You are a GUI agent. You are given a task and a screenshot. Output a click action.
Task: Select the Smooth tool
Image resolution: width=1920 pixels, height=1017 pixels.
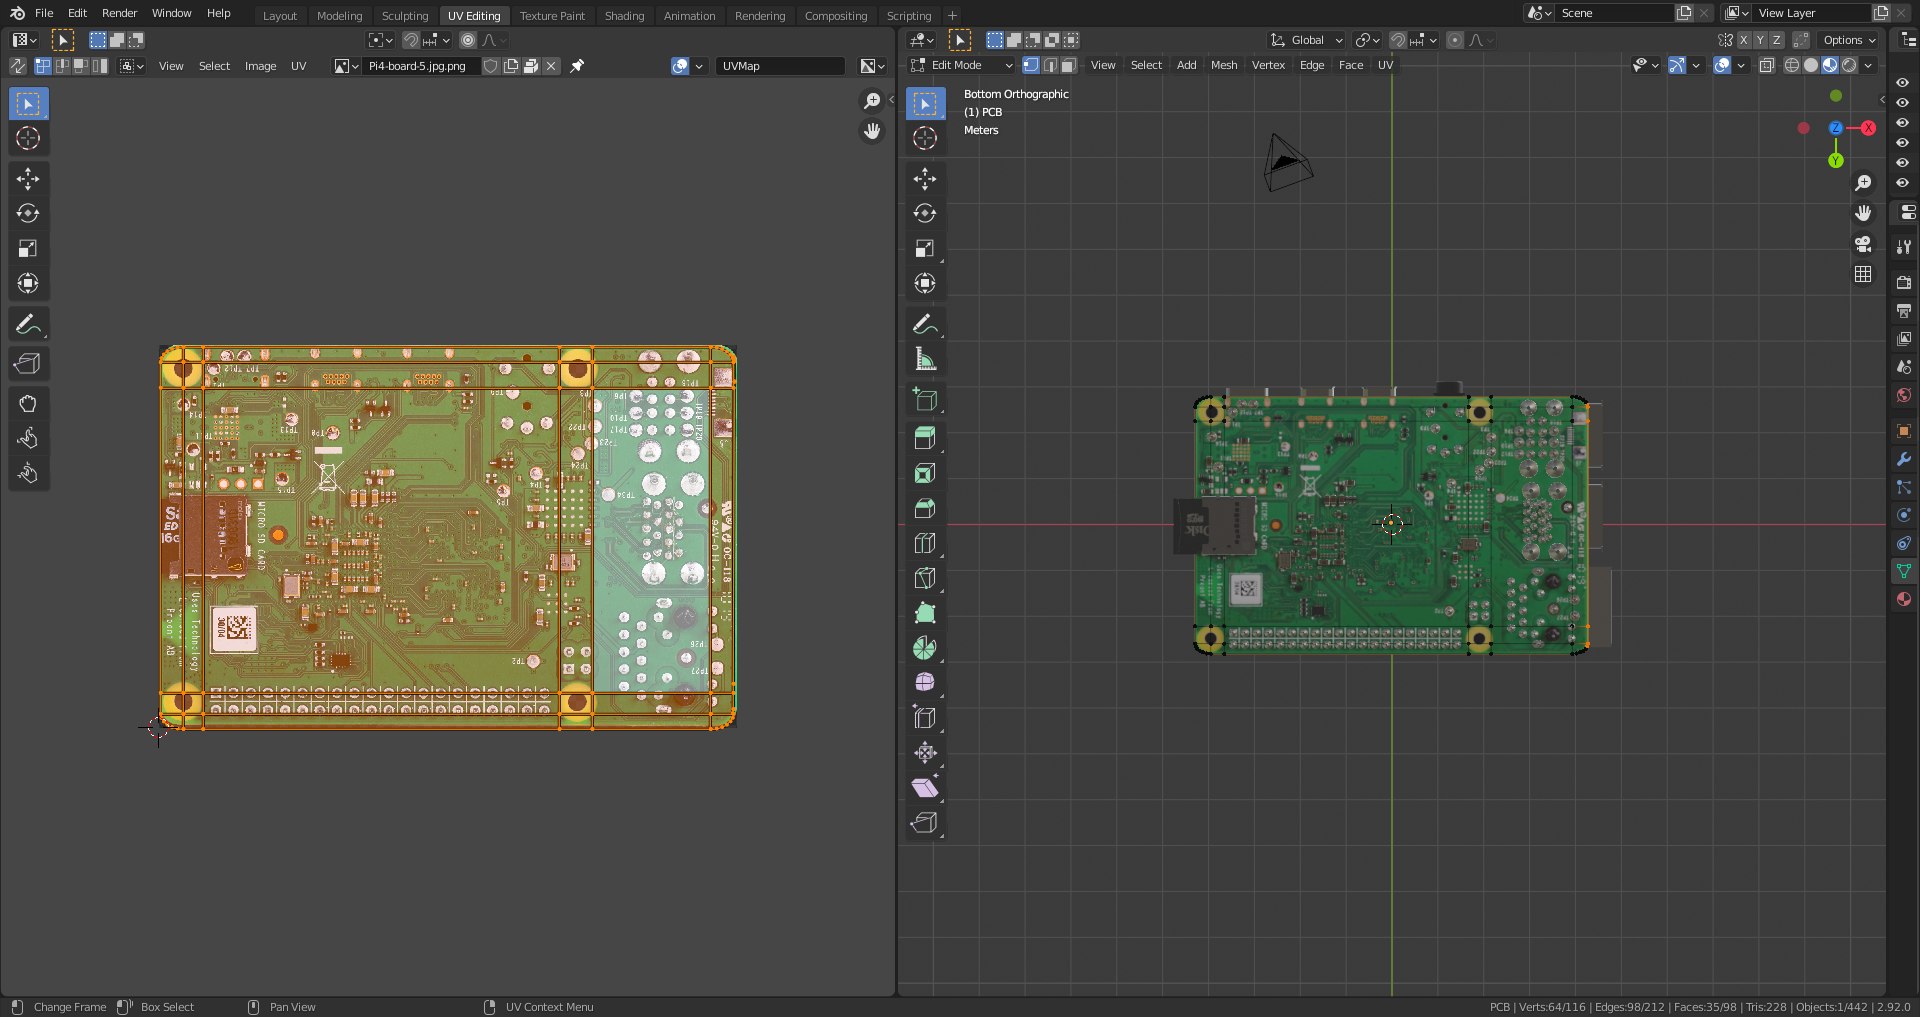tap(926, 683)
